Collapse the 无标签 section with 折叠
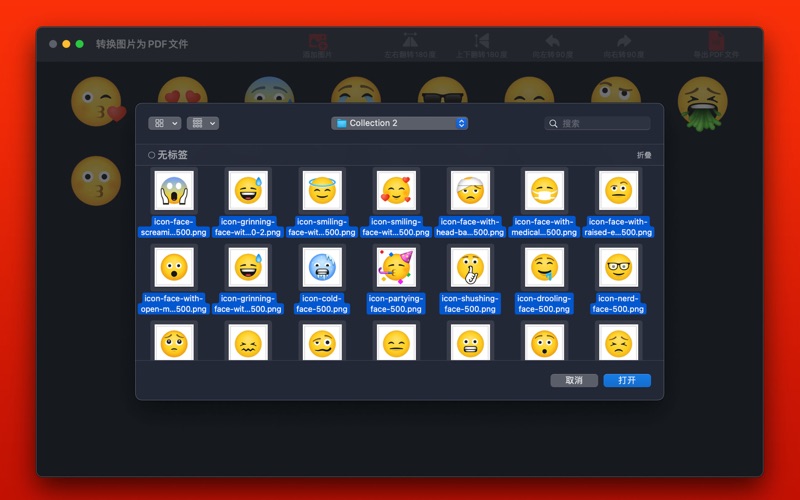The height and width of the screenshot is (500, 800). pyautogui.click(x=644, y=155)
